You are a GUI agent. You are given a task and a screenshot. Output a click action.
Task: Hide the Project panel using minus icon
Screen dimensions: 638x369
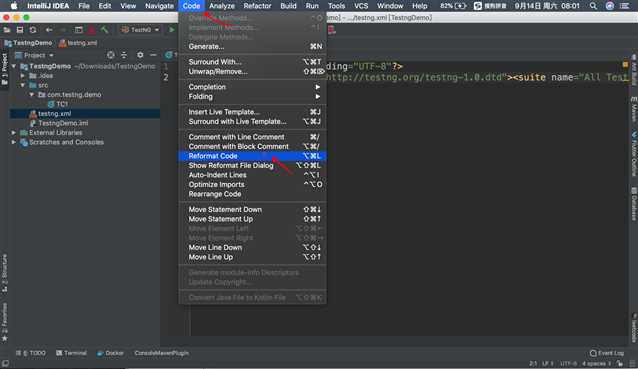(x=153, y=55)
